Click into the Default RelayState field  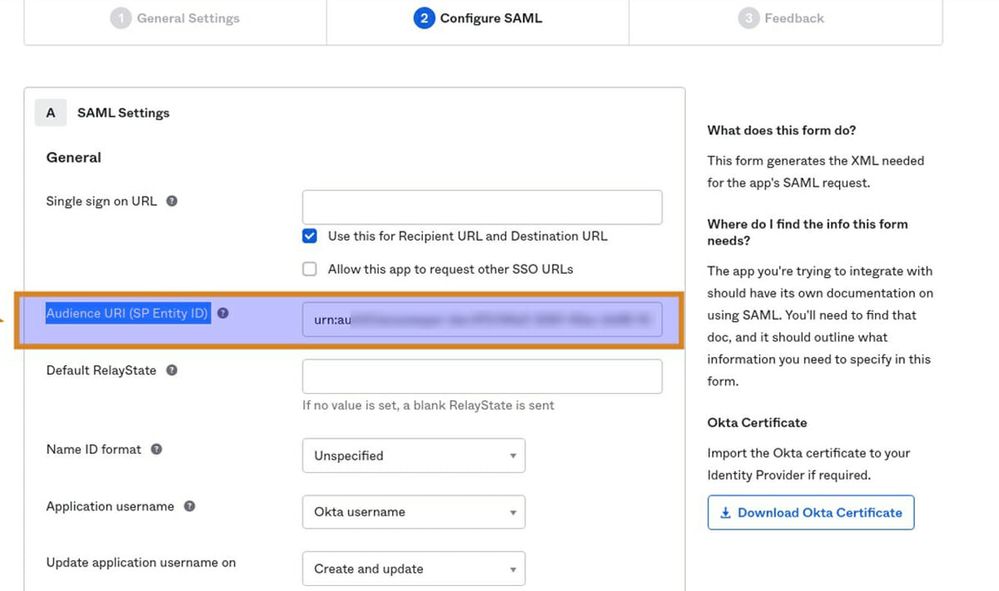[x=482, y=377]
